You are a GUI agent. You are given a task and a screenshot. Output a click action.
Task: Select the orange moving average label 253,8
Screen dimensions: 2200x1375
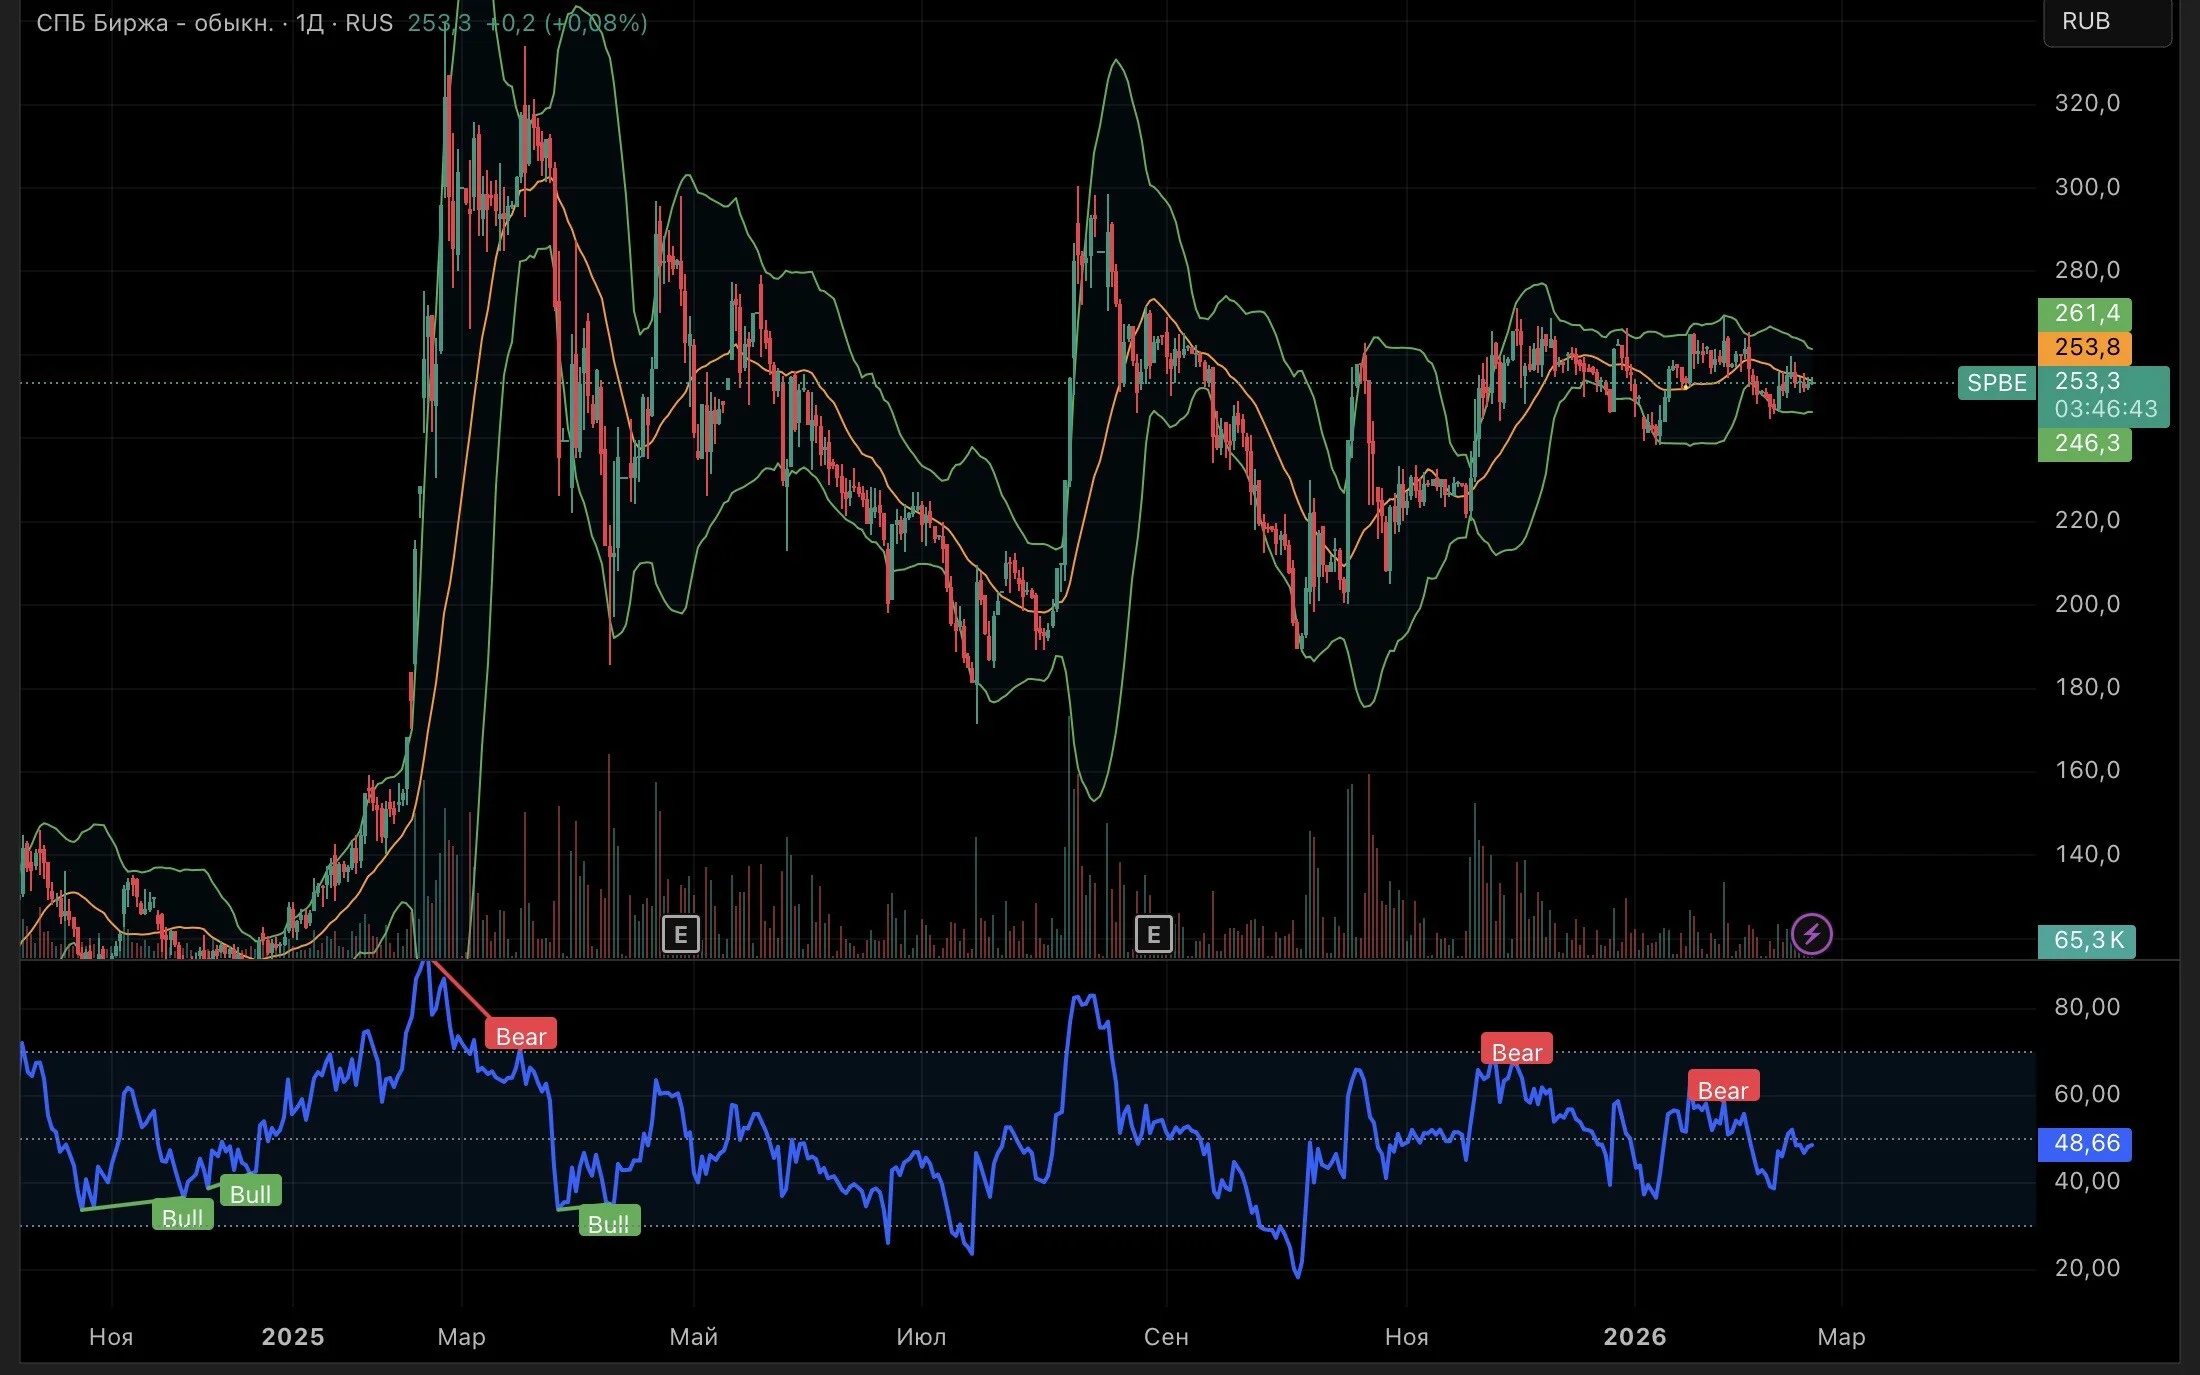click(2085, 348)
